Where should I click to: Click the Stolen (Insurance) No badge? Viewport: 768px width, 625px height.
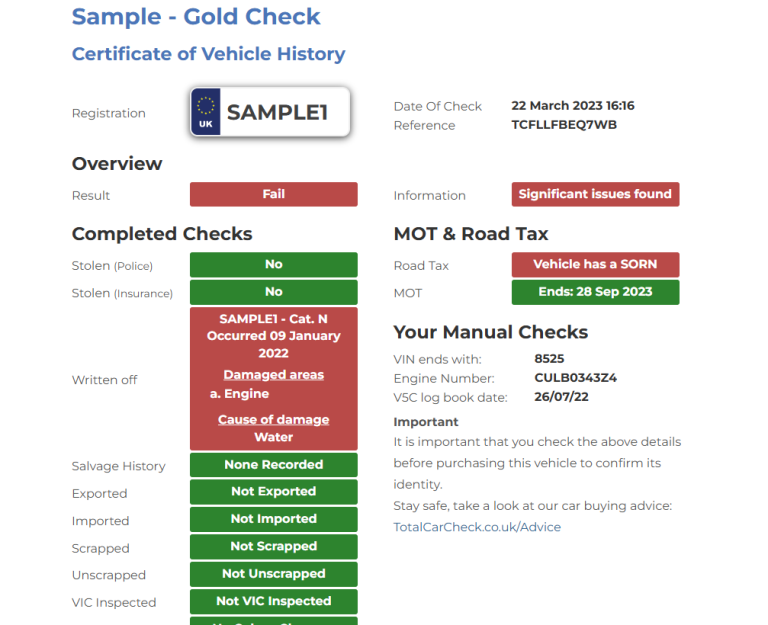[273, 292]
